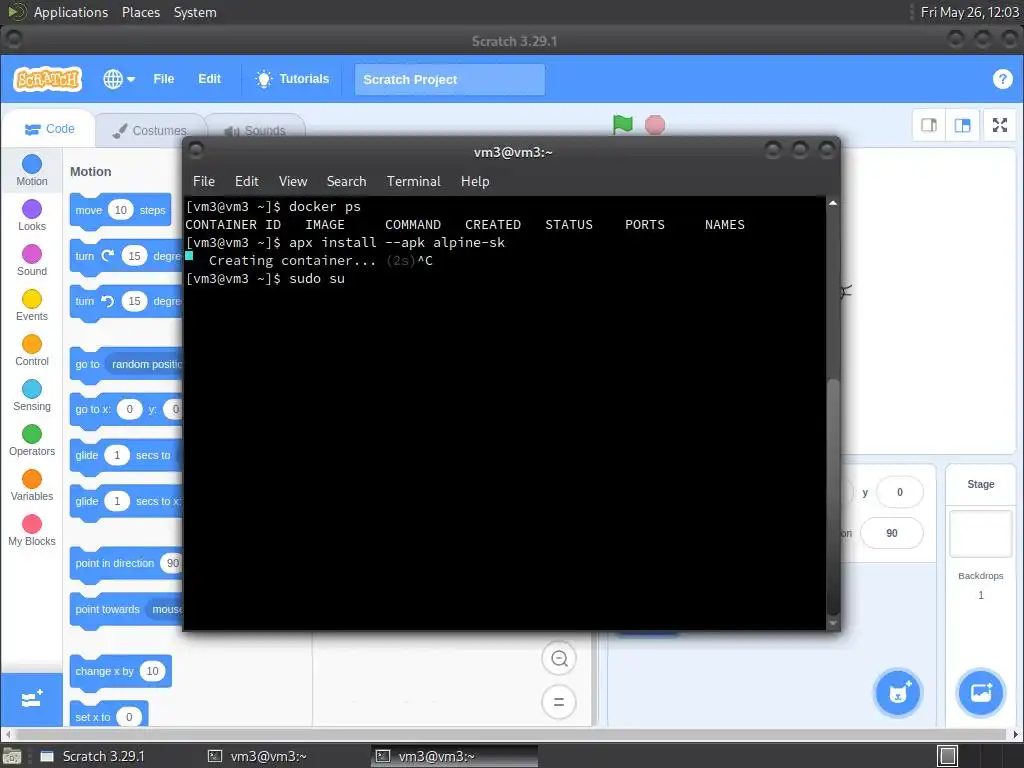Click the change x by 10 block
This screenshot has width=1024, height=768.
(x=120, y=671)
